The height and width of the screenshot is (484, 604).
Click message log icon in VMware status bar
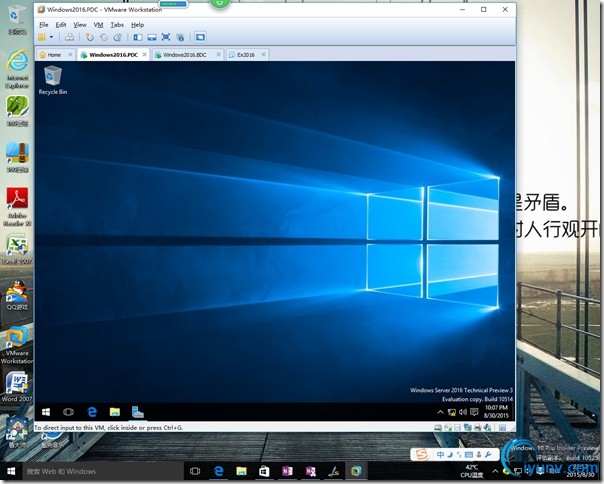click(x=502, y=427)
